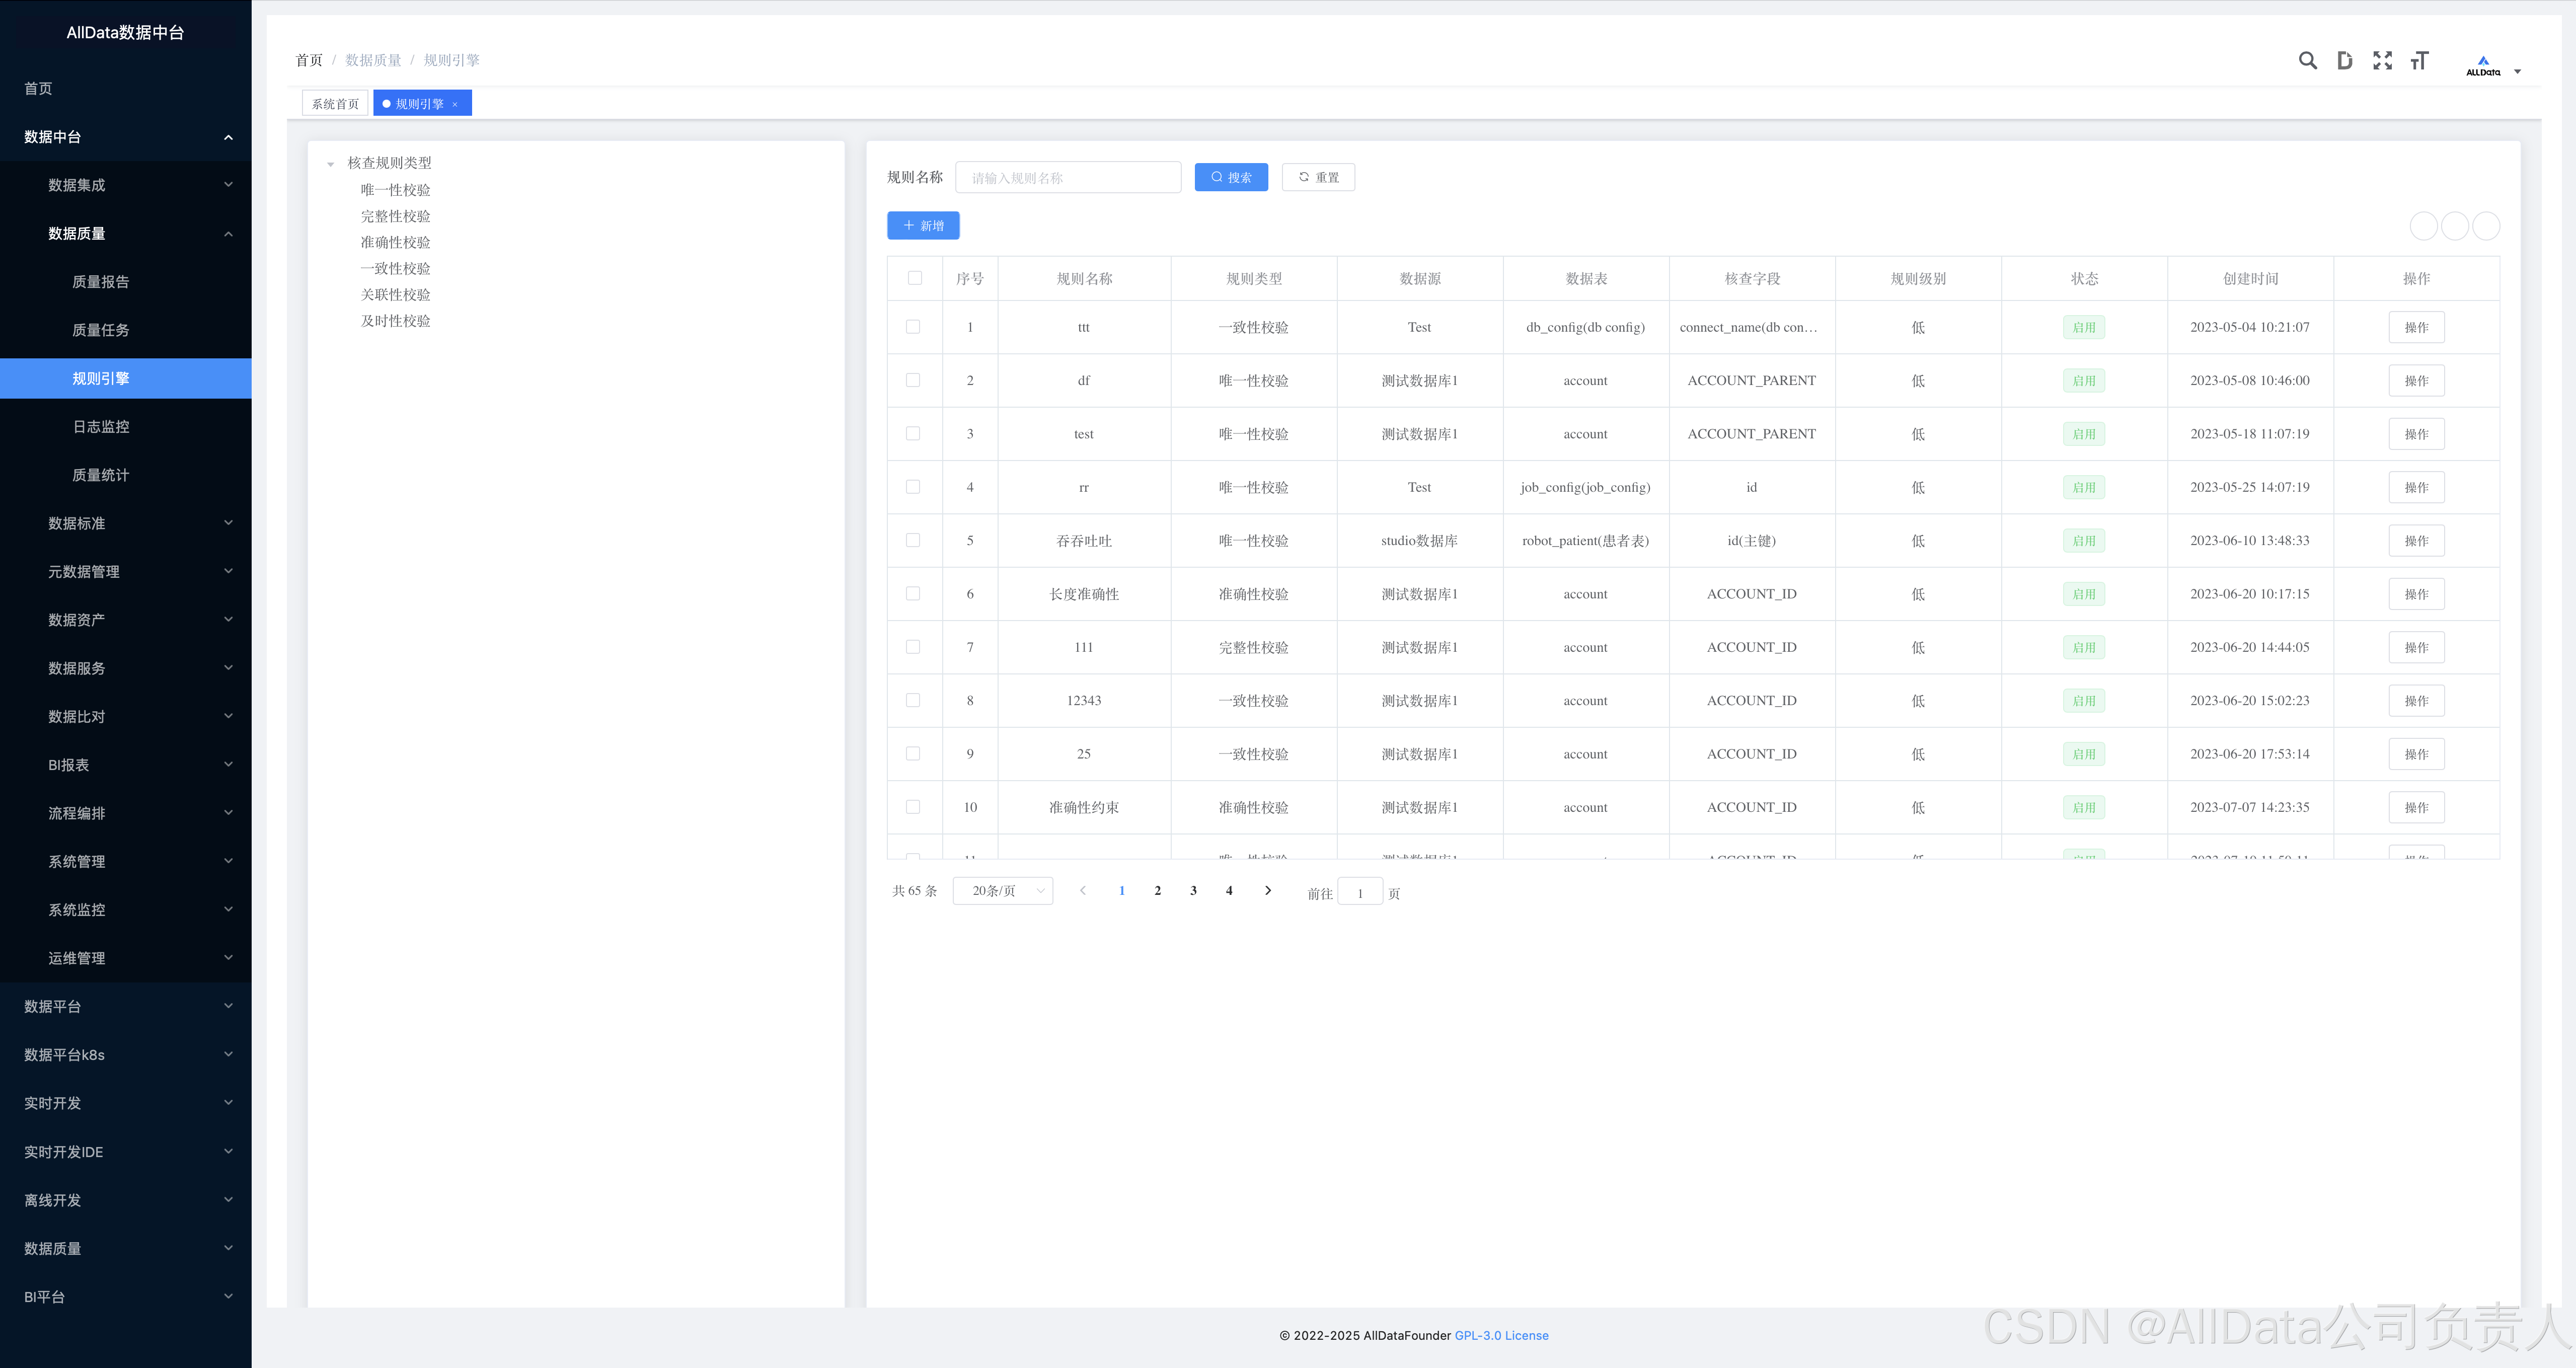Go to next page arrow in pagination
Image resolution: width=2576 pixels, height=1368 pixels.
click(x=1268, y=890)
